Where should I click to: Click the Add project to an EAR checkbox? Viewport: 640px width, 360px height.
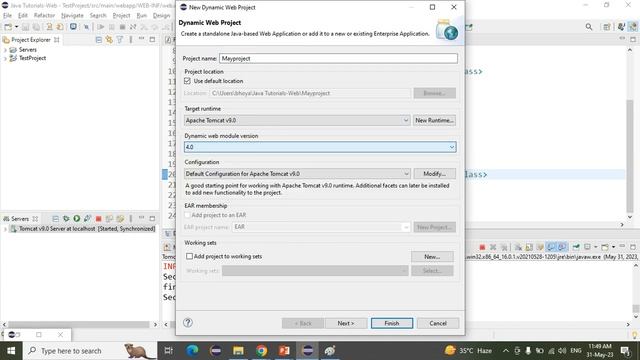point(187,215)
